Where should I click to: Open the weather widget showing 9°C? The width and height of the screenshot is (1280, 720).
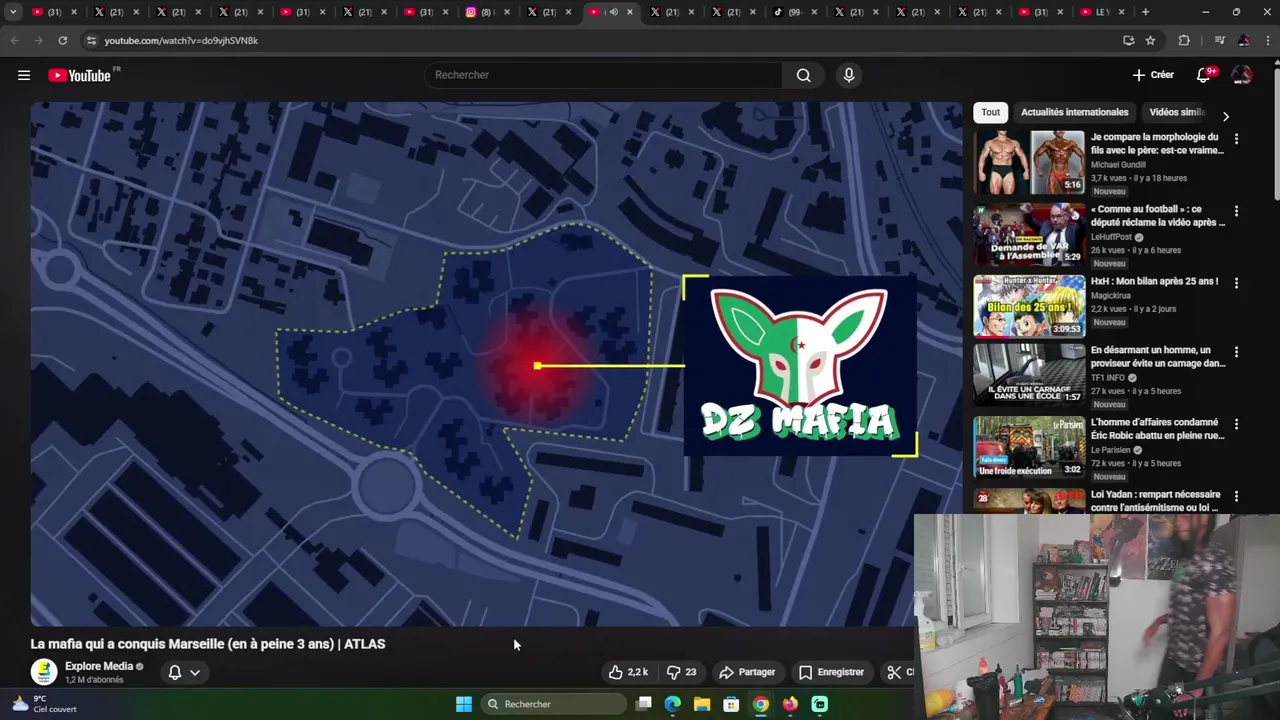coord(44,704)
